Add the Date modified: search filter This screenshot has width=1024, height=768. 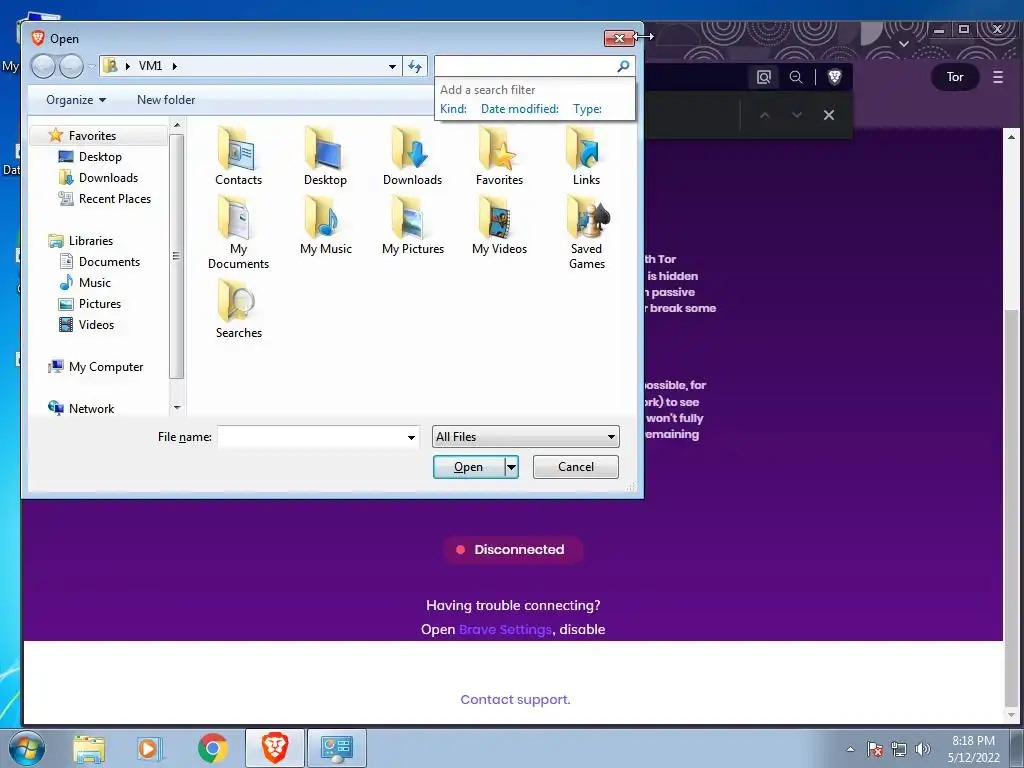coord(520,109)
